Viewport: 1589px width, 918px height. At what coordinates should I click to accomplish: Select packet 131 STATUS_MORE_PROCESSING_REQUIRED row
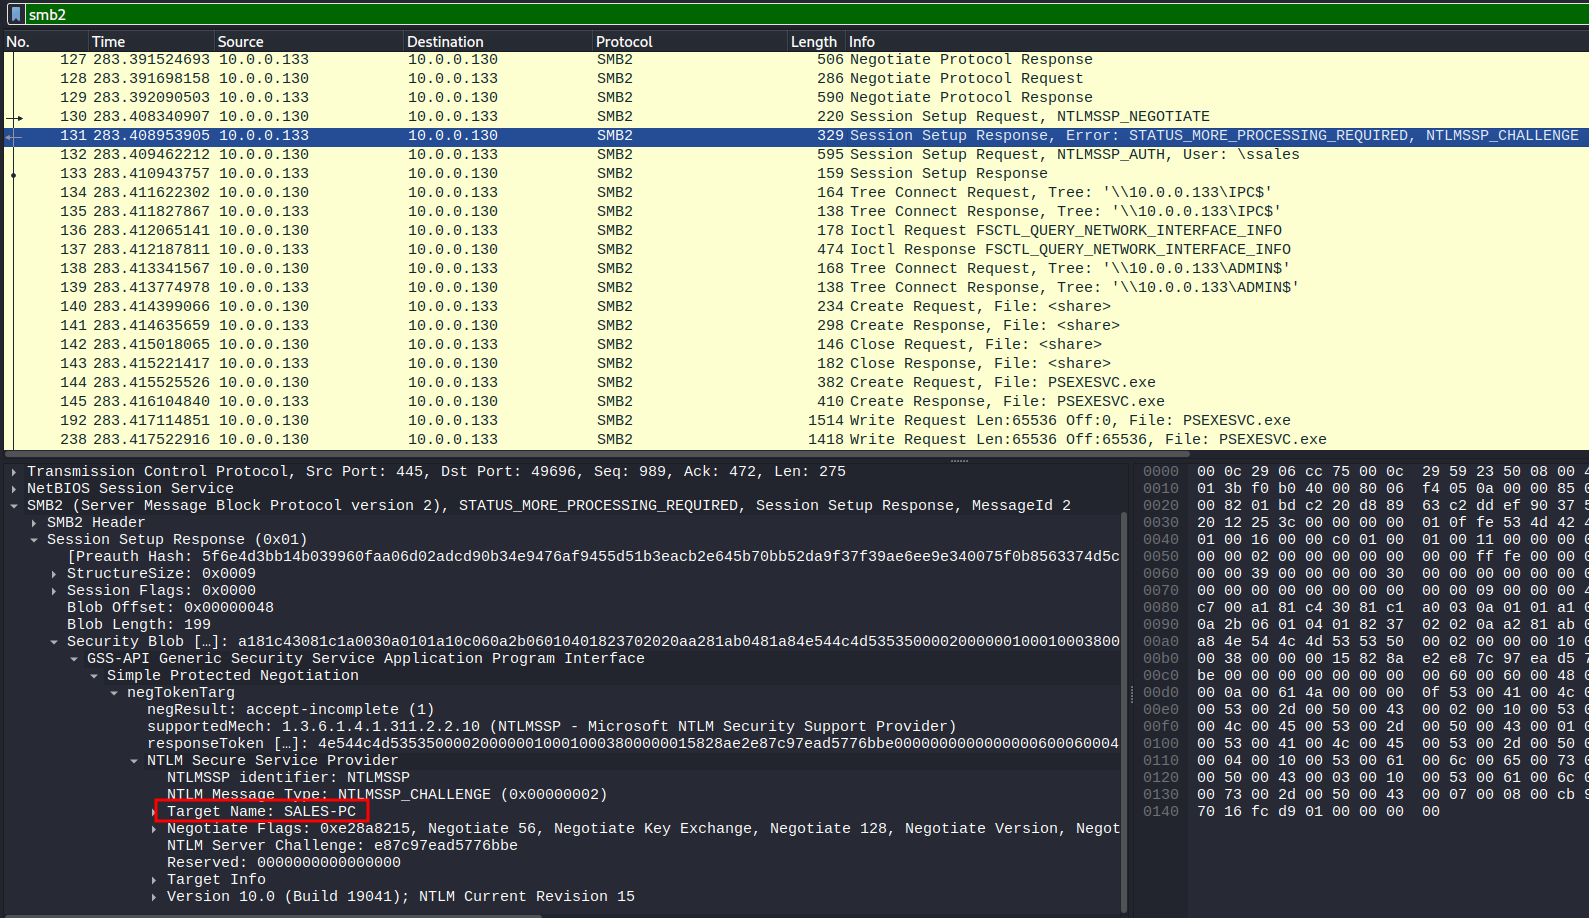pos(796,136)
